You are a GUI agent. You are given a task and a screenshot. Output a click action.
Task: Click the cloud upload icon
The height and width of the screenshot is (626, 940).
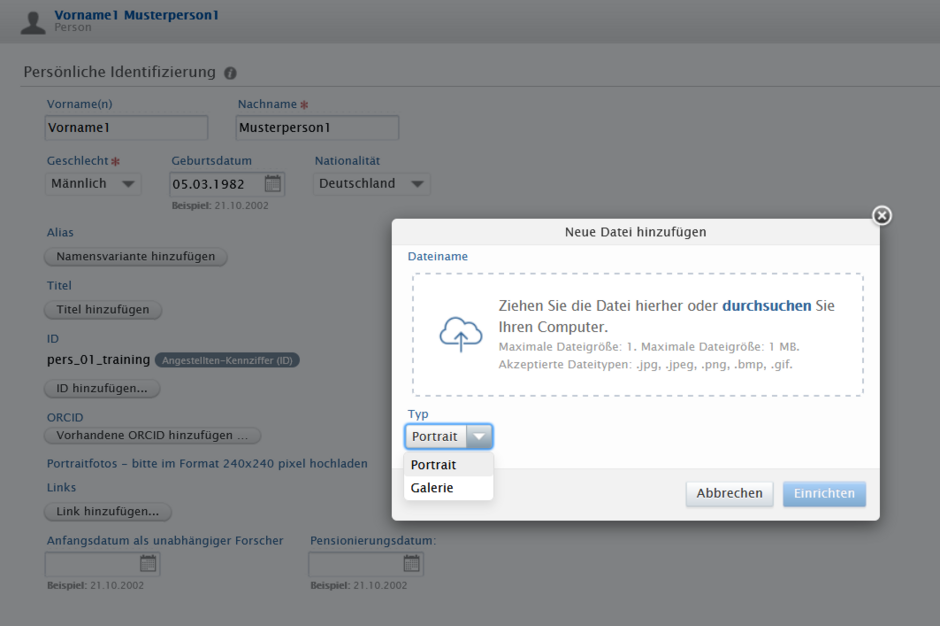click(460, 334)
